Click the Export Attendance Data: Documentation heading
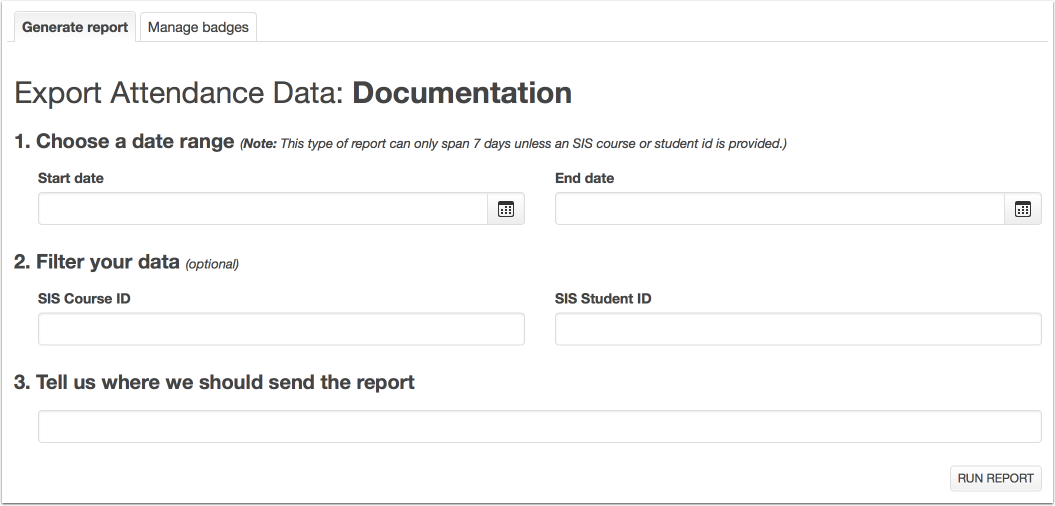 293,93
